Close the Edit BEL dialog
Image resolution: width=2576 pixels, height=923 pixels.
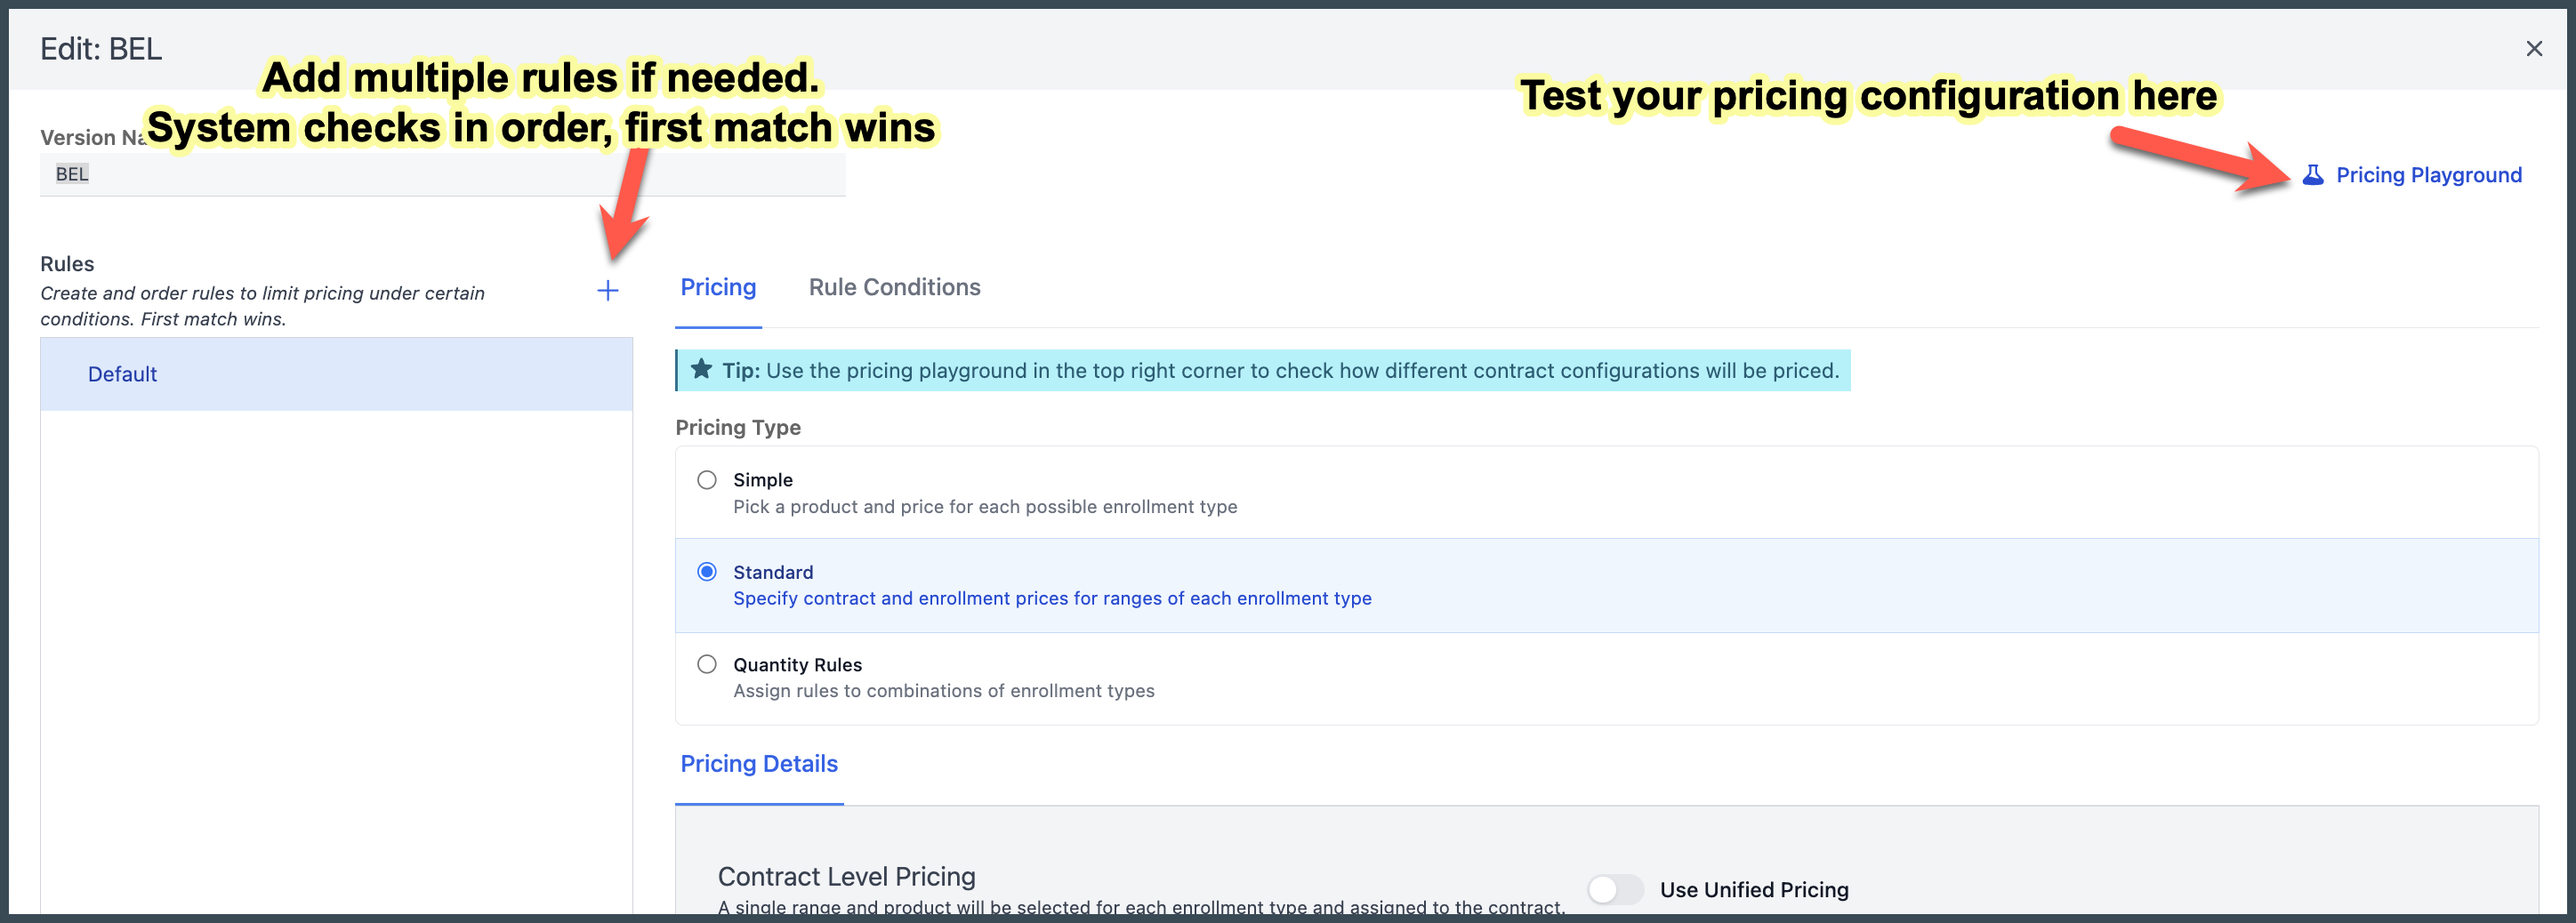[2533, 49]
